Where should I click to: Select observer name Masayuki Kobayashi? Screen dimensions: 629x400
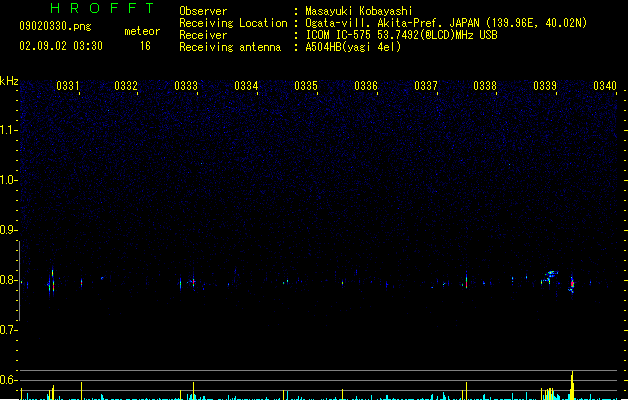coord(359,11)
